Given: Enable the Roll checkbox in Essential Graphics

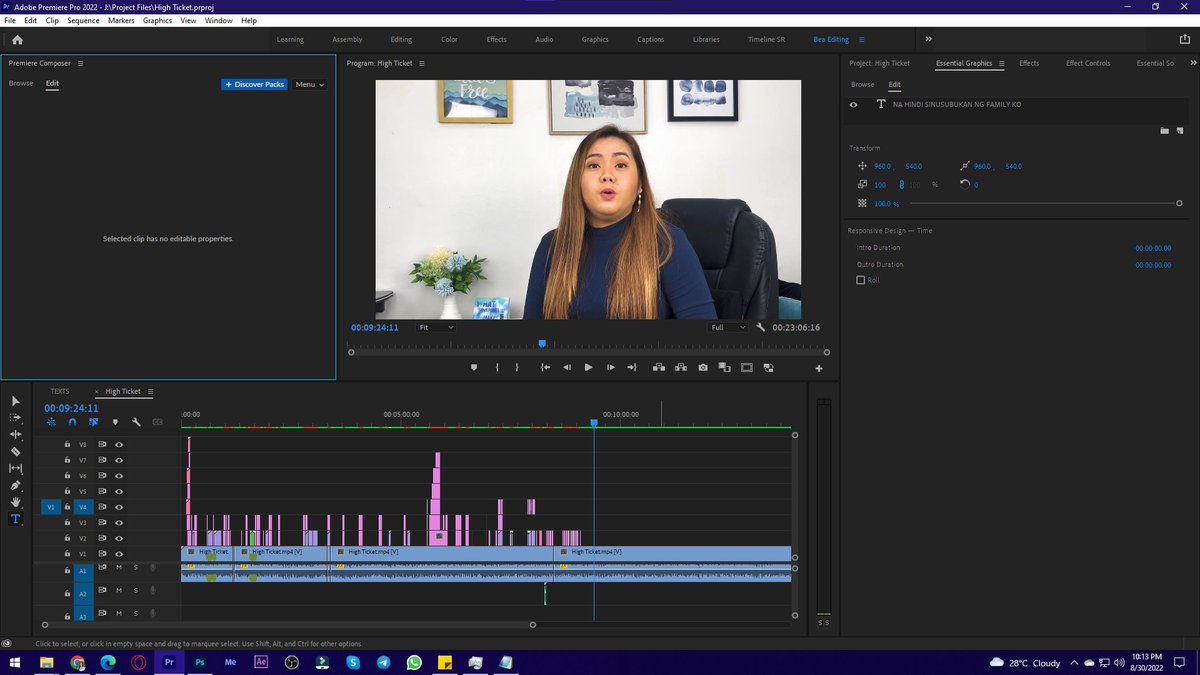Looking at the screenshot, I should [x=862, y=280].
